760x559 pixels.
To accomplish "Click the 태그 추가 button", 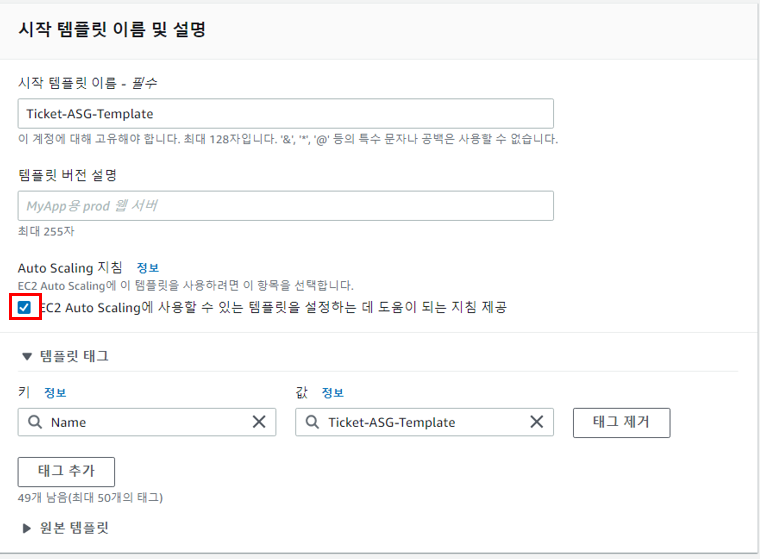I will click(66, 471).
